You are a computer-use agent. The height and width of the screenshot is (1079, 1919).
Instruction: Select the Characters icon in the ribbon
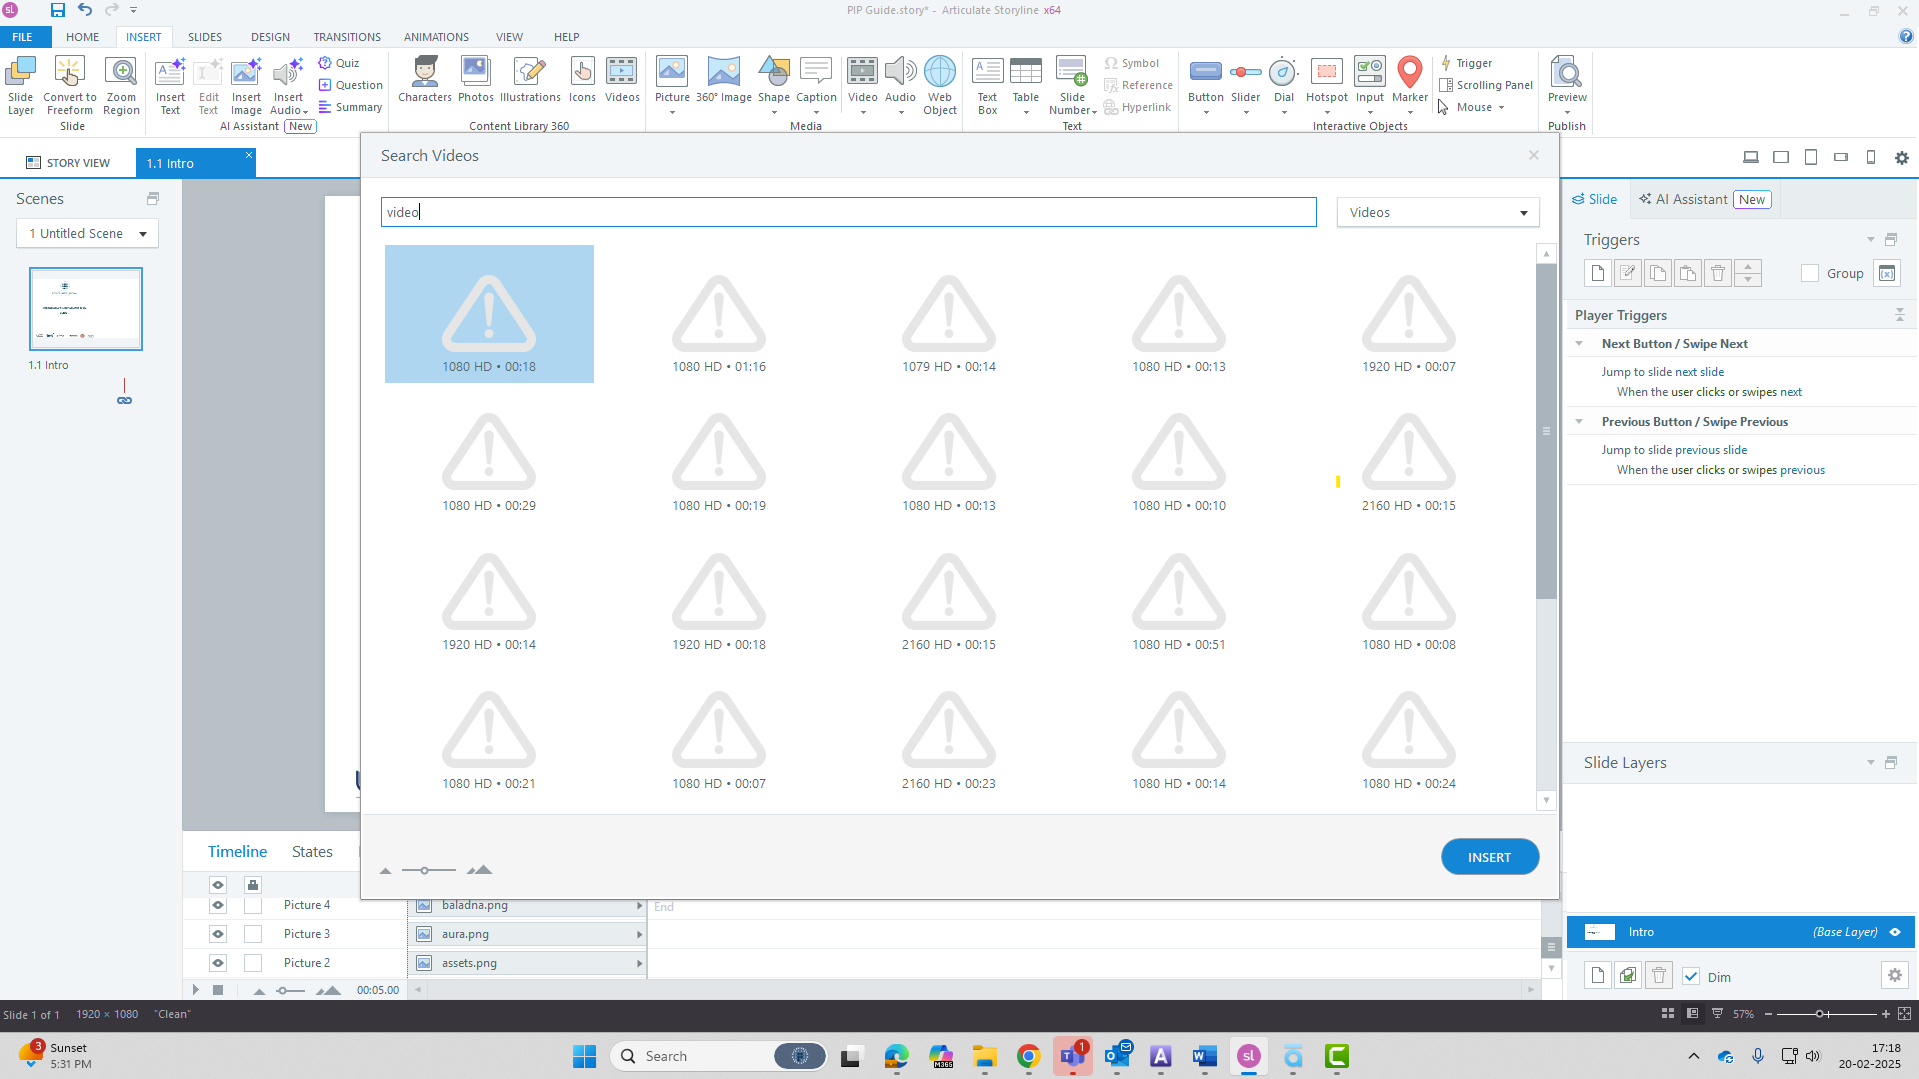(x=424, y=80)
